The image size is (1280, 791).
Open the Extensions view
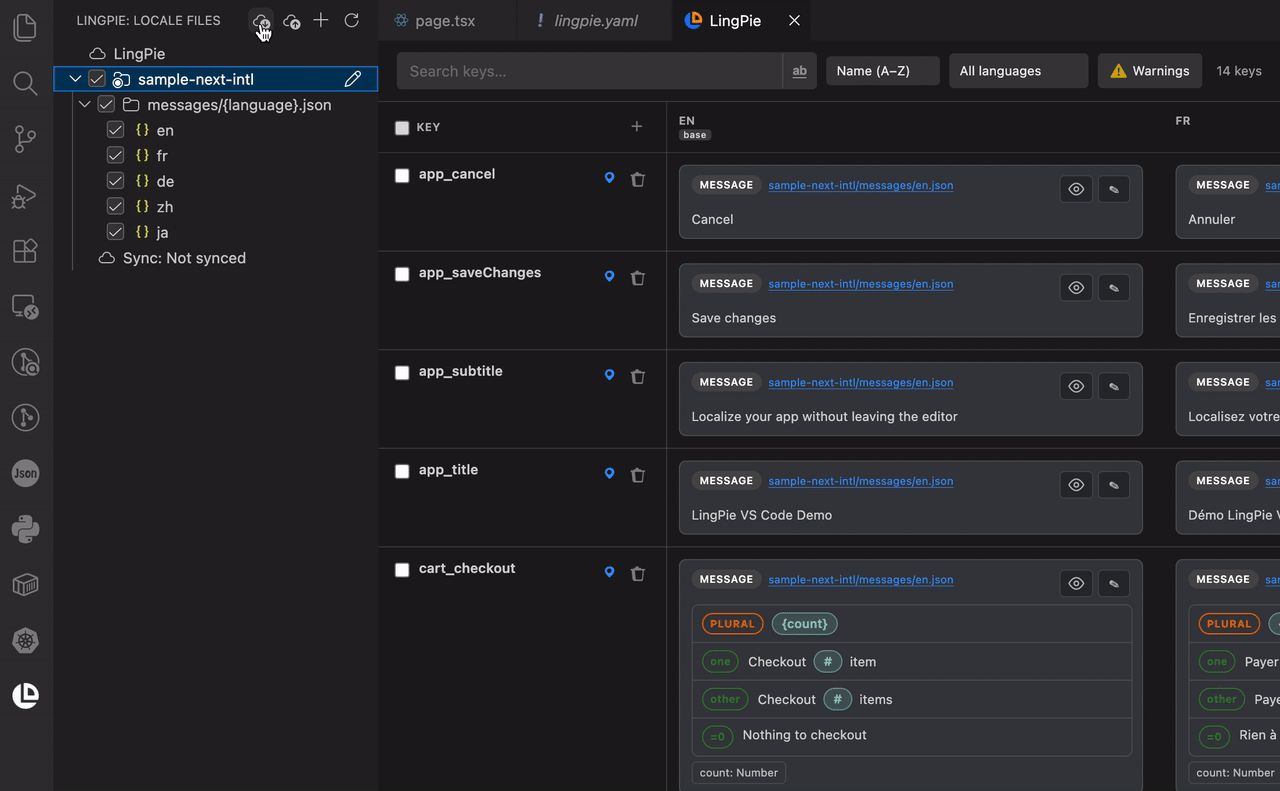coord(25,250)
